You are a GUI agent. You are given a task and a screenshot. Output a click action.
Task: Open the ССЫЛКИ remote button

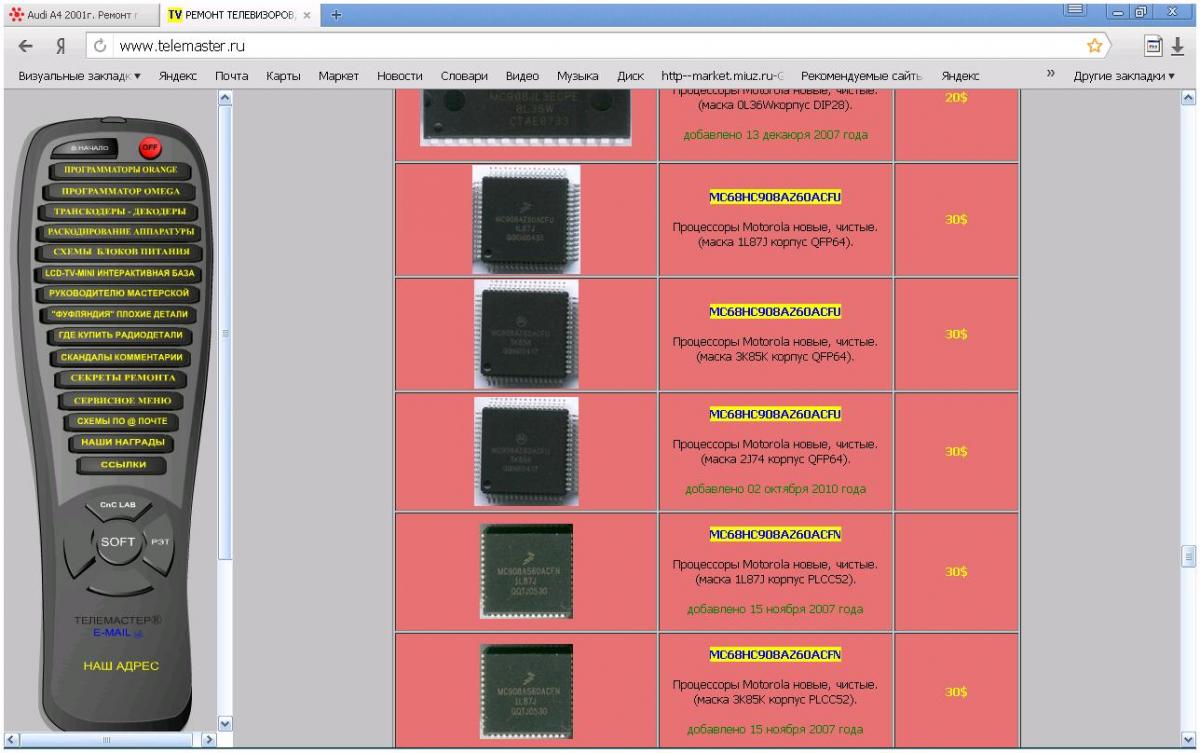123,465
